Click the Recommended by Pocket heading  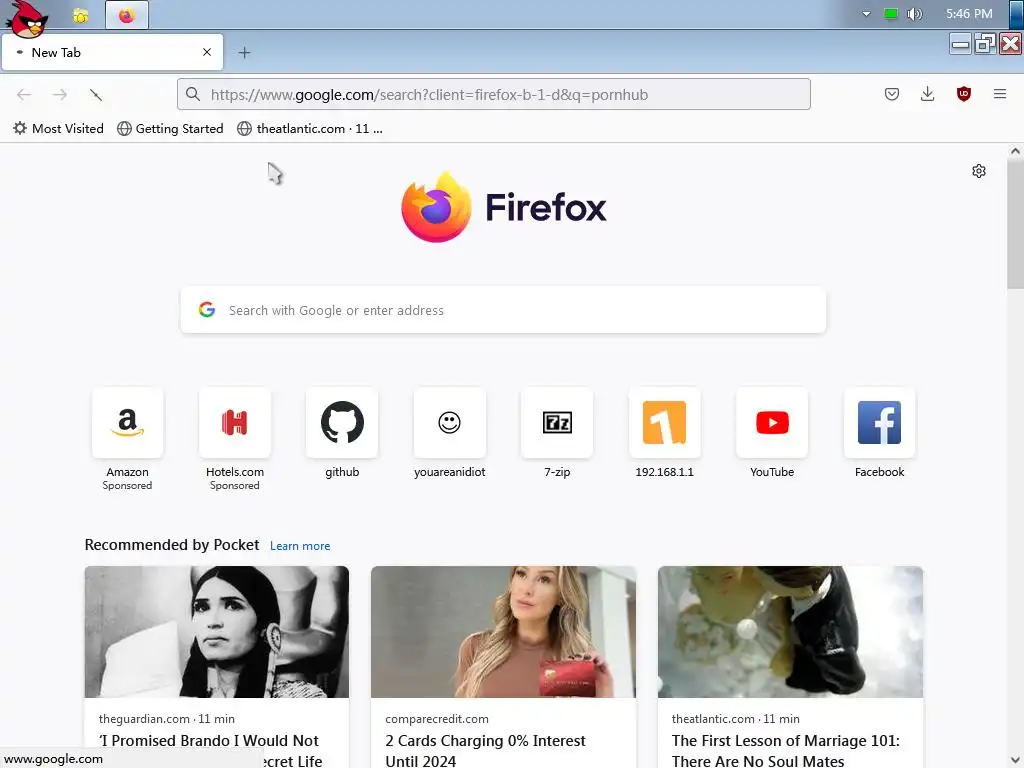(172, 545)
